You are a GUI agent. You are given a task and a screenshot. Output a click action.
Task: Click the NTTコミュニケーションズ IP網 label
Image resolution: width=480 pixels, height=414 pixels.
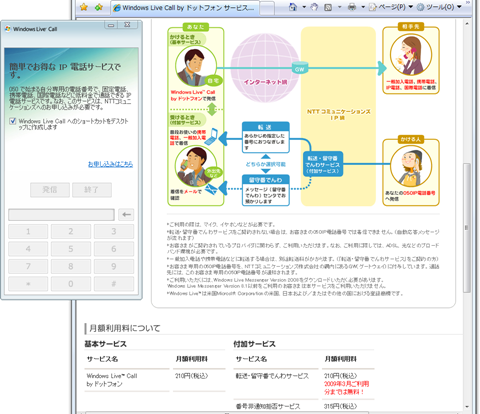(x=338, y=115)
